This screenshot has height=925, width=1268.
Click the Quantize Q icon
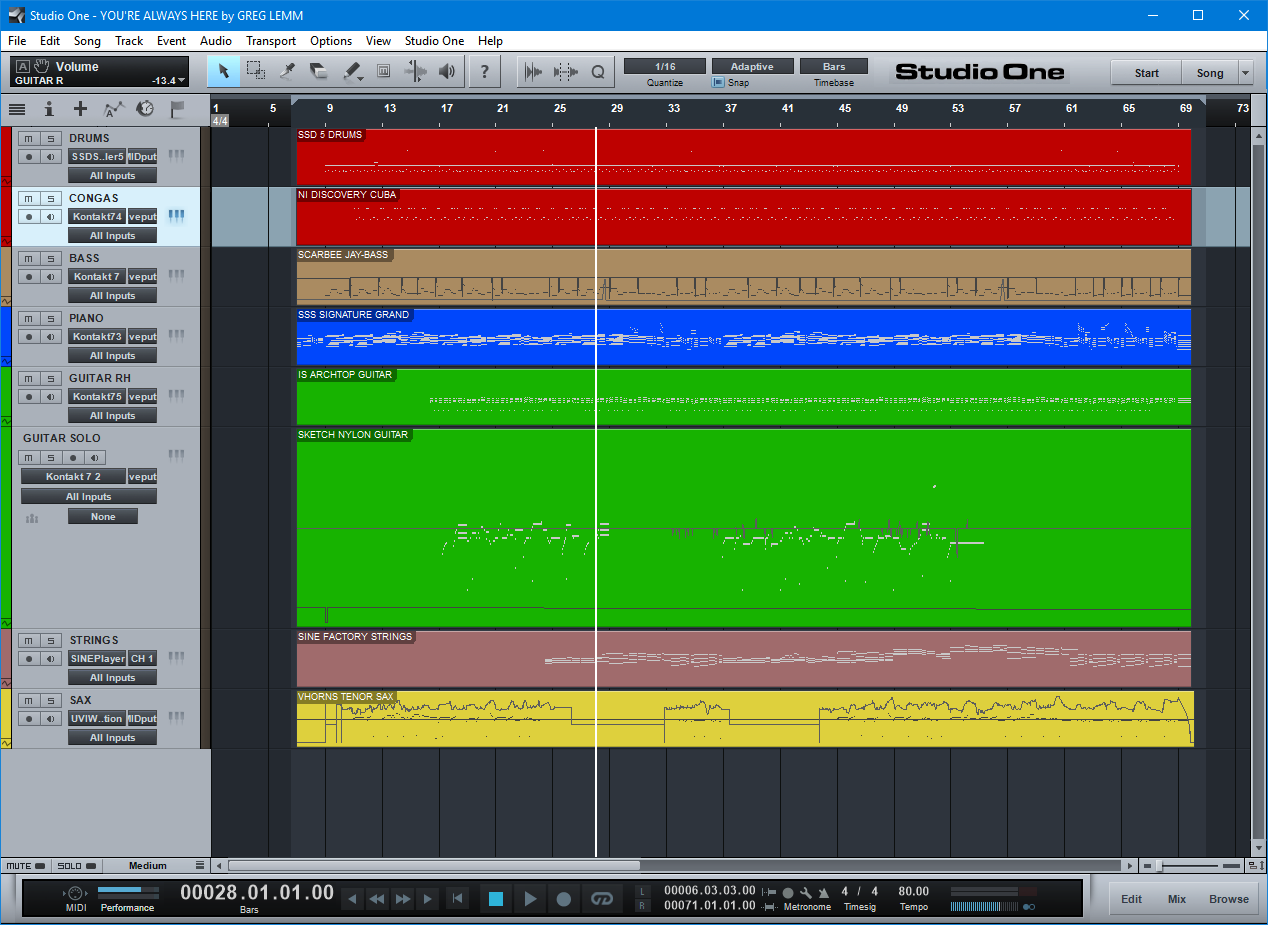coord(598,71)
